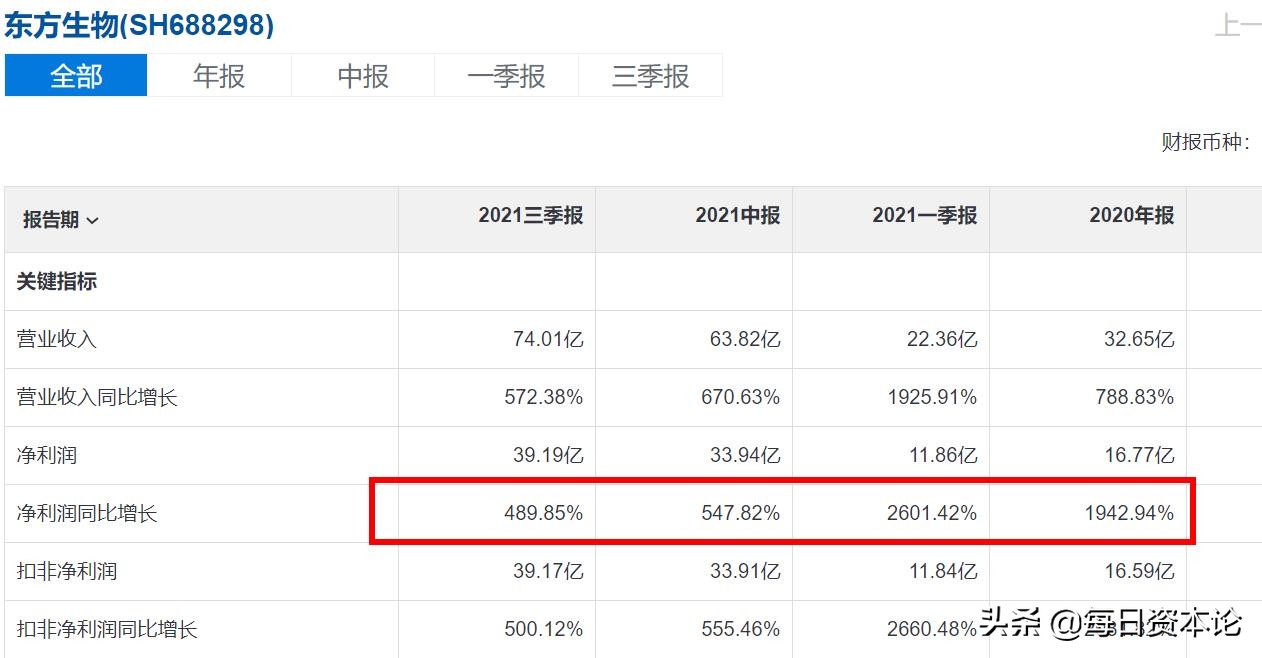Viewport: 1262px width, 658px height.
Task: Select the 营业收入 row label
Action: pos(57,340)
